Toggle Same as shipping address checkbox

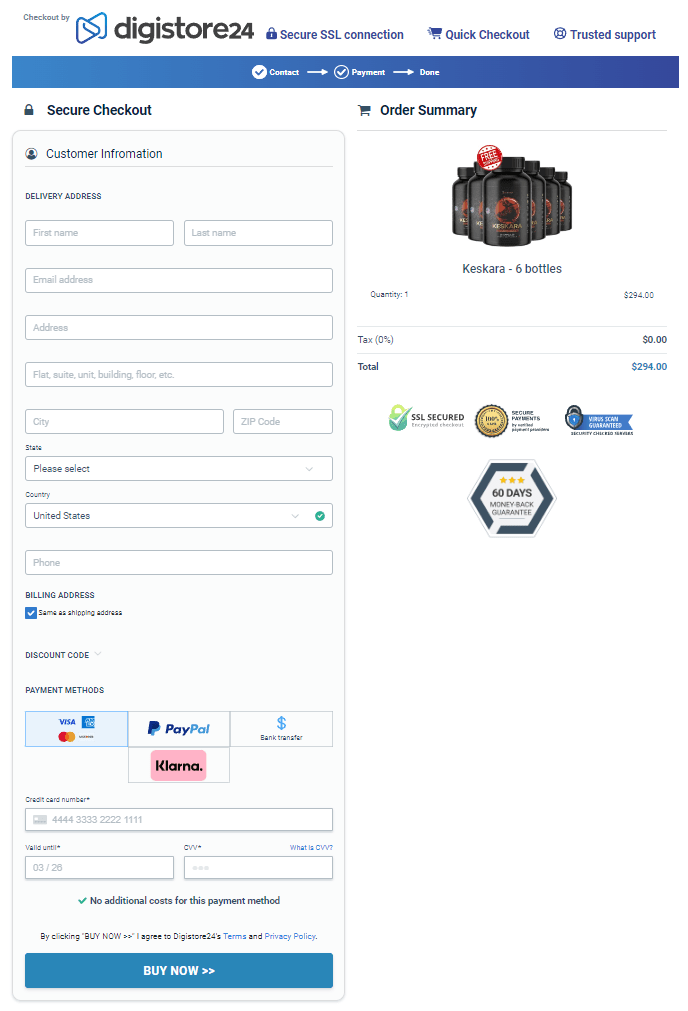[x=31, y=613]
